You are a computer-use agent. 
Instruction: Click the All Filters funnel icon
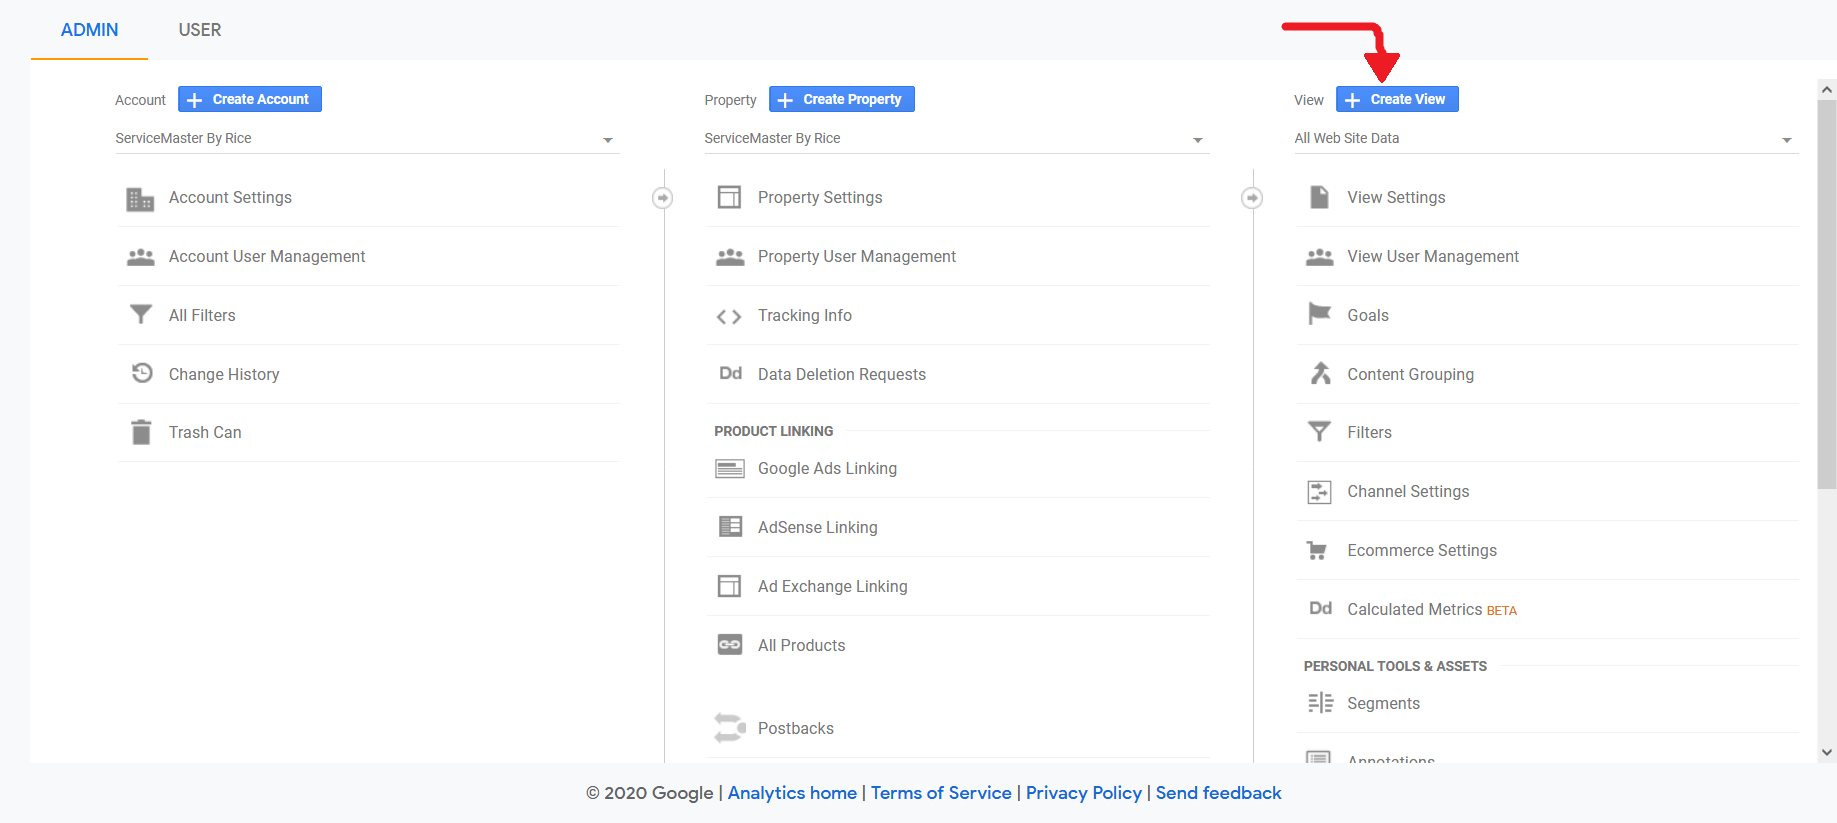(x=141, y=315)
